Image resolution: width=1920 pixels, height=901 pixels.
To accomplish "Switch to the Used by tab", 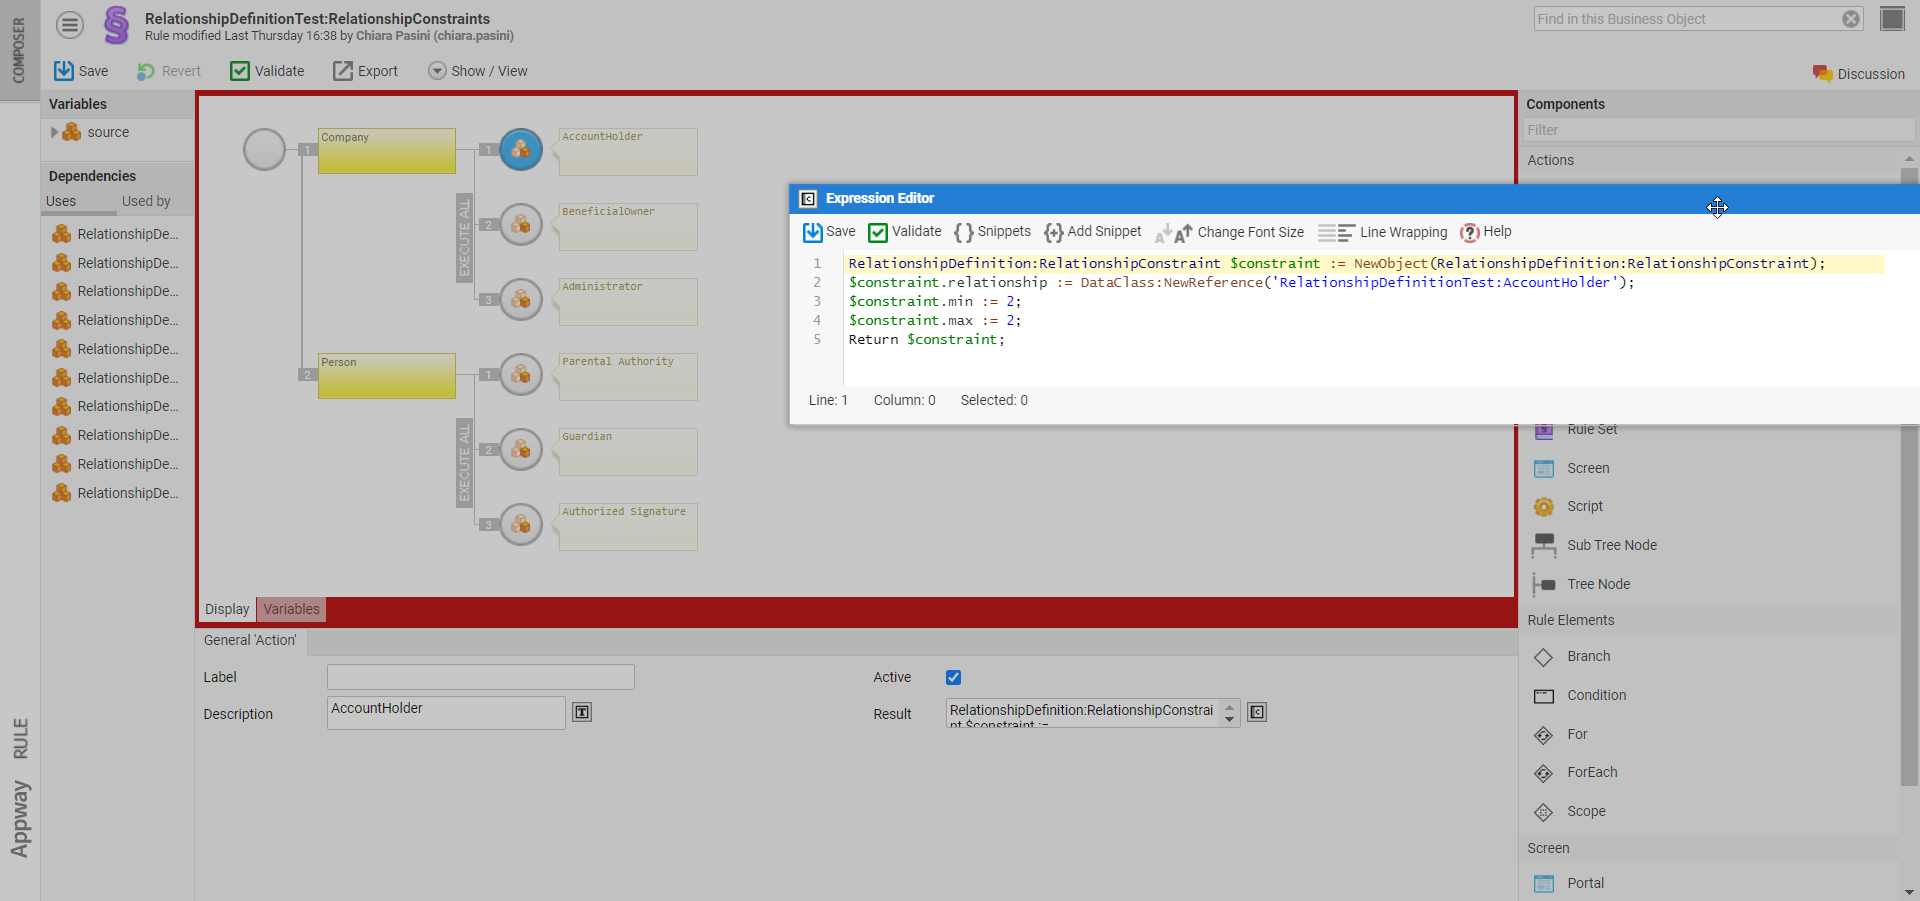I will pos(146,201).
